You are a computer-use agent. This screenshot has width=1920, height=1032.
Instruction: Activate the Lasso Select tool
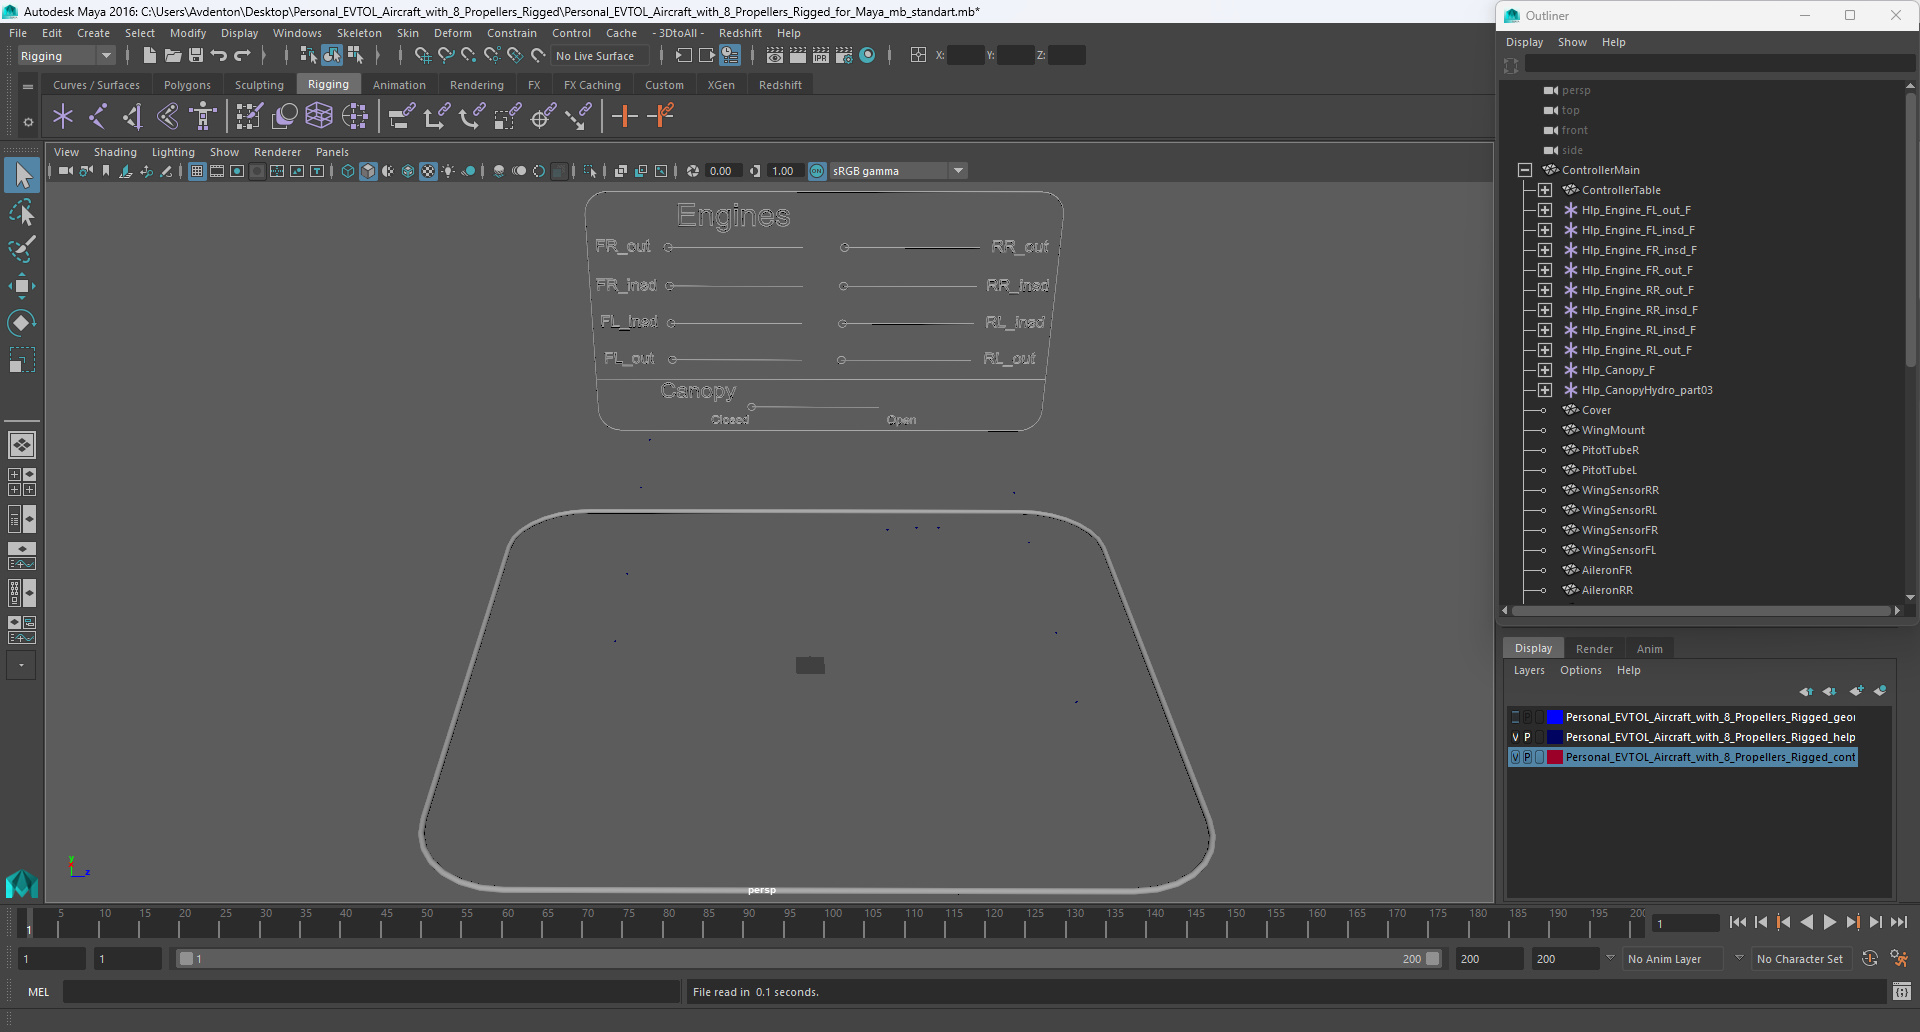(x=22, y=213)
